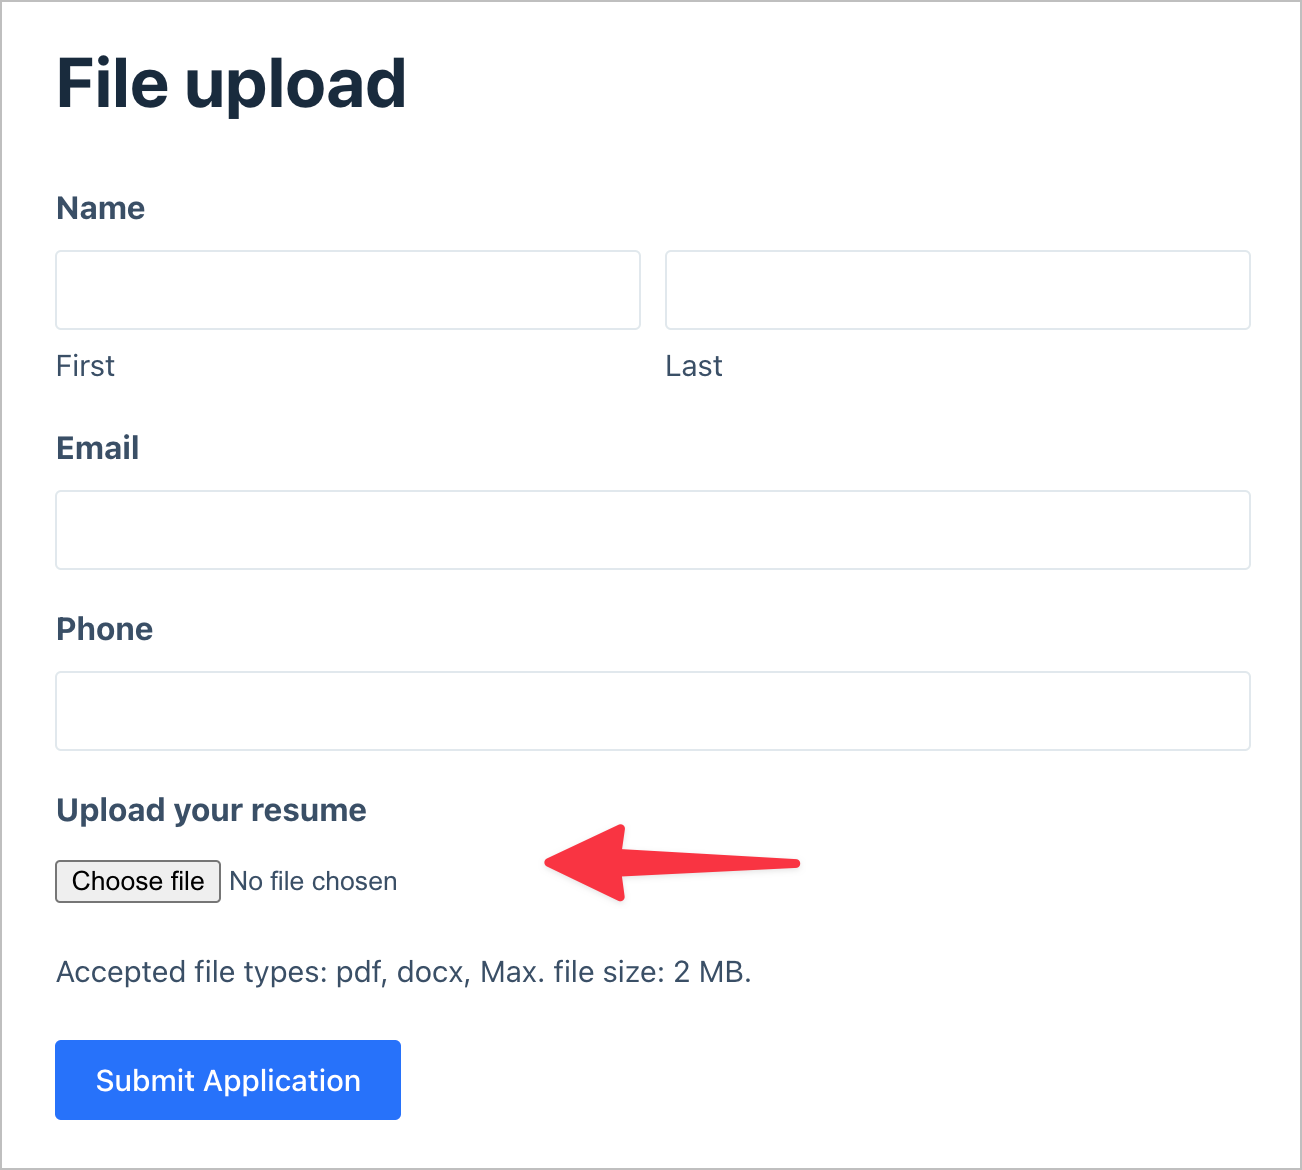This screenshot has height=1170, width=1302.
Task: Click the 'Name' field label
Action: [x=100, y=208]
